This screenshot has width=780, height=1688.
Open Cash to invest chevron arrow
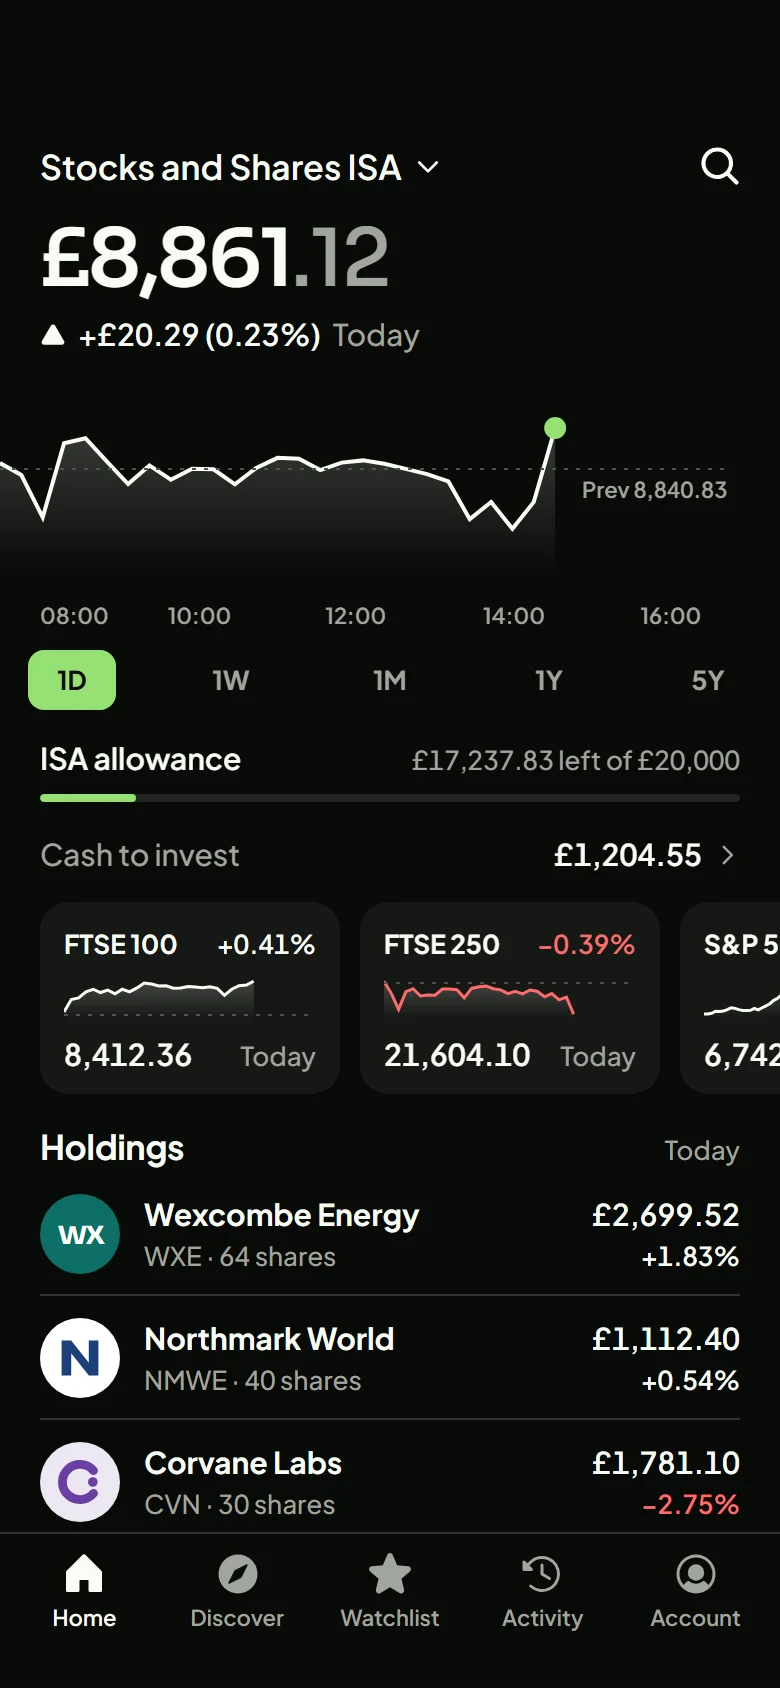[728, 855]
